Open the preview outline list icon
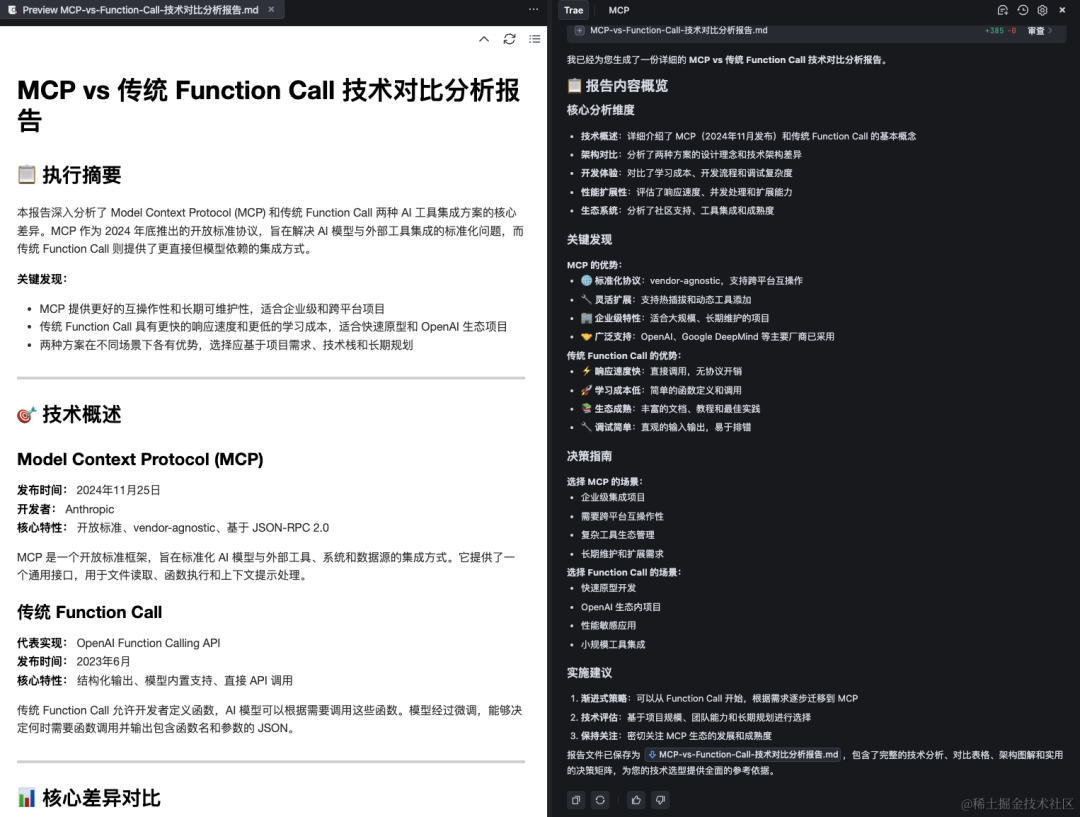 tap(534, 39)
